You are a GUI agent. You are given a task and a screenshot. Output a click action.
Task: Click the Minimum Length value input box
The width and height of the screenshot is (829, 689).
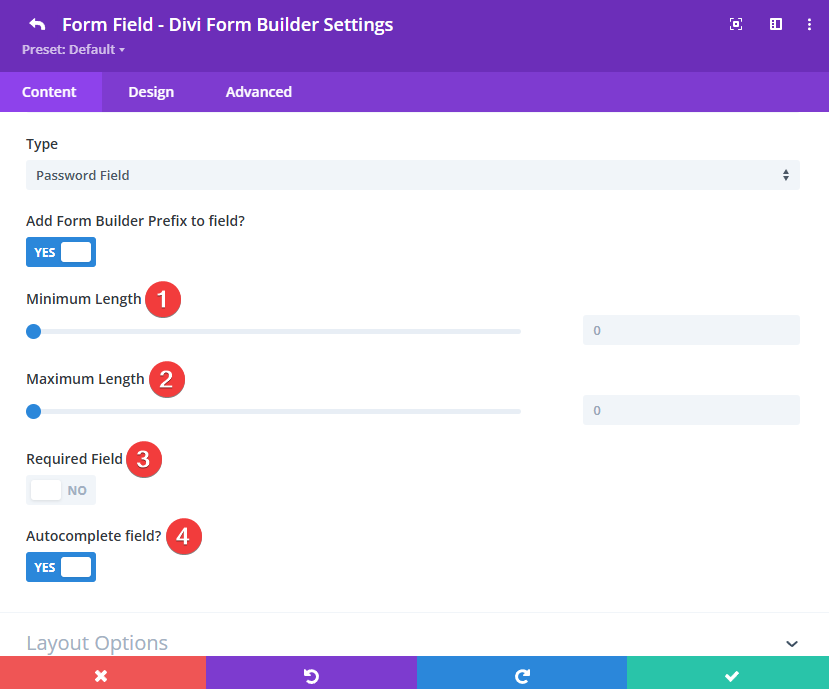(x=691, y=330)
